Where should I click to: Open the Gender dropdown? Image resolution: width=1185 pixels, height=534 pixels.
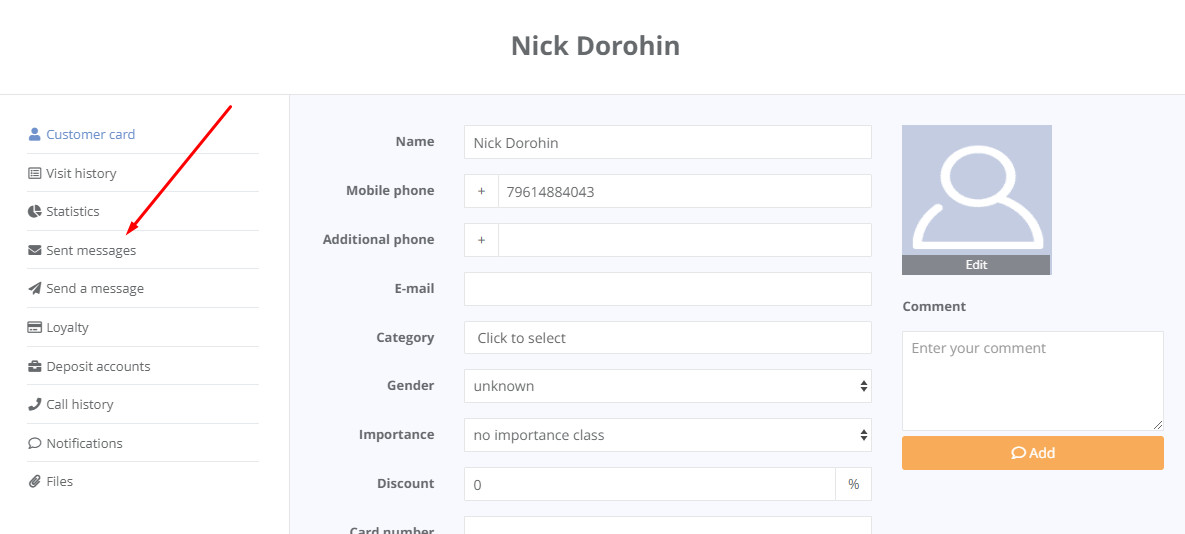pos(667,386)
